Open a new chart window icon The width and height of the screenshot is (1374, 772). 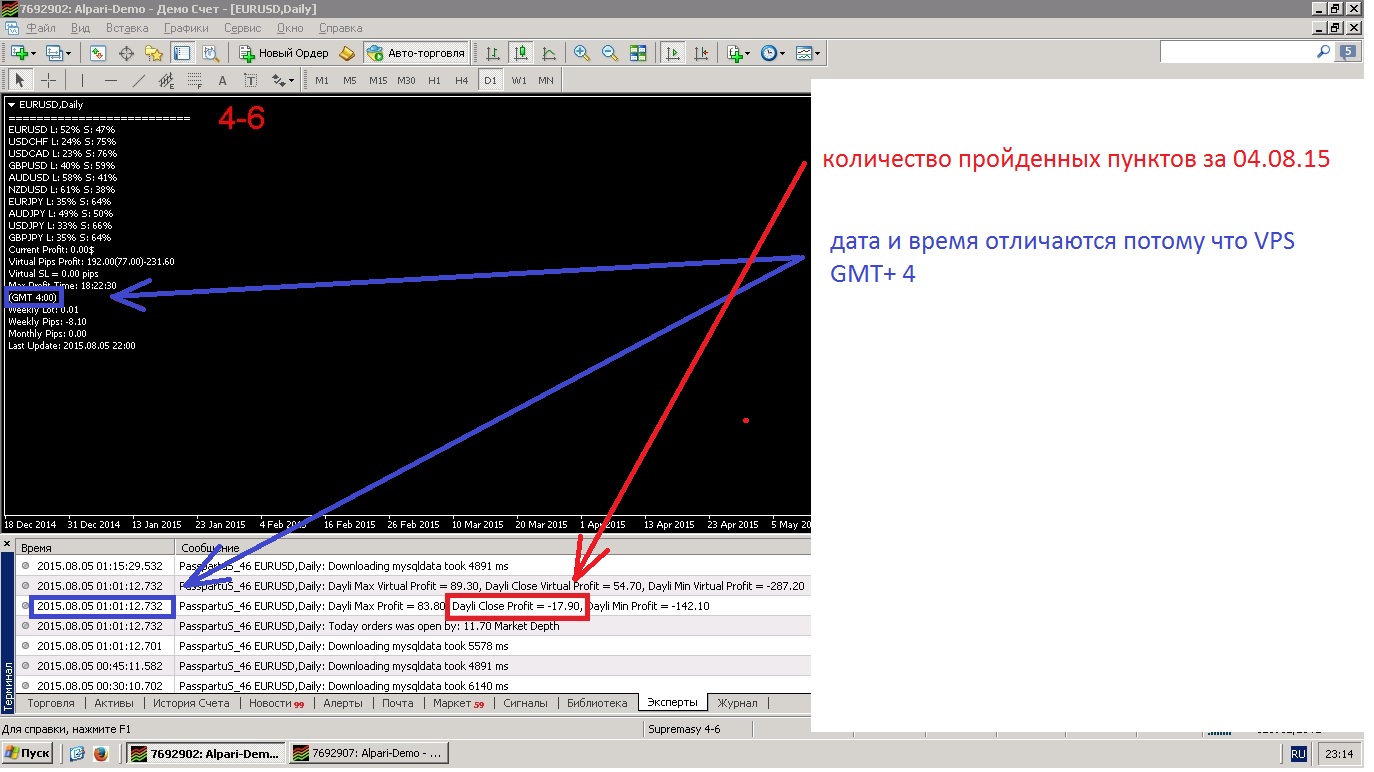[x=19, y=53]
